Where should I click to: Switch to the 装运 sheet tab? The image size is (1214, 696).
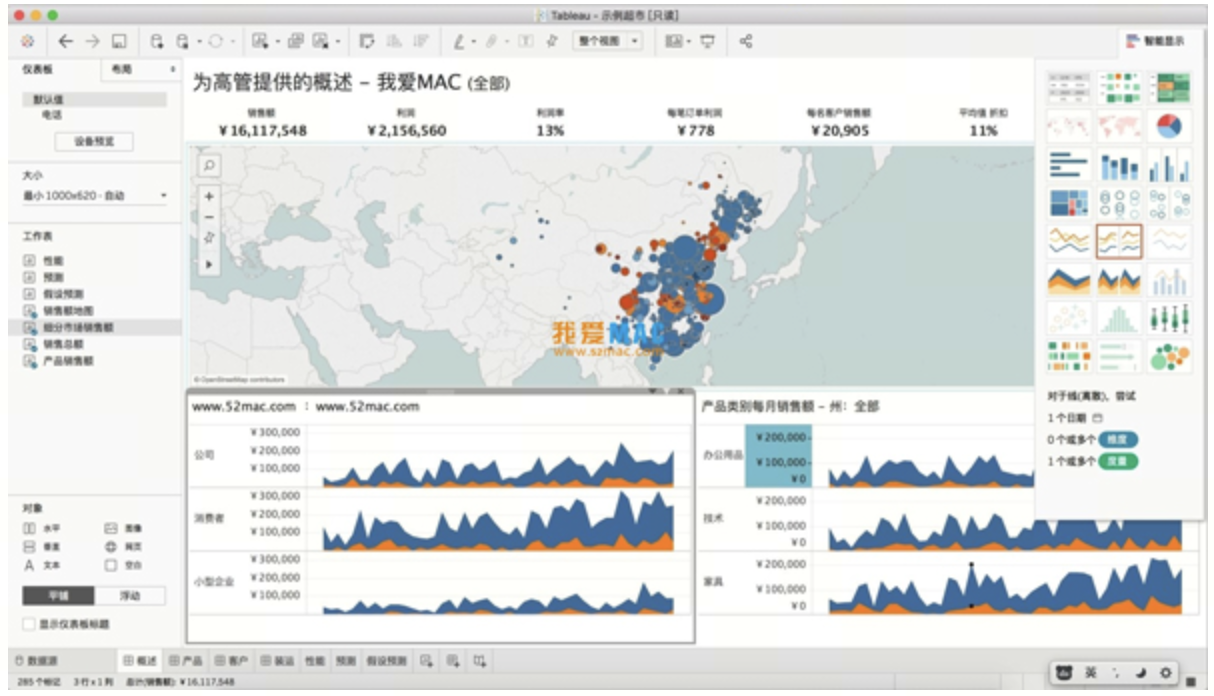pos(277,661)
